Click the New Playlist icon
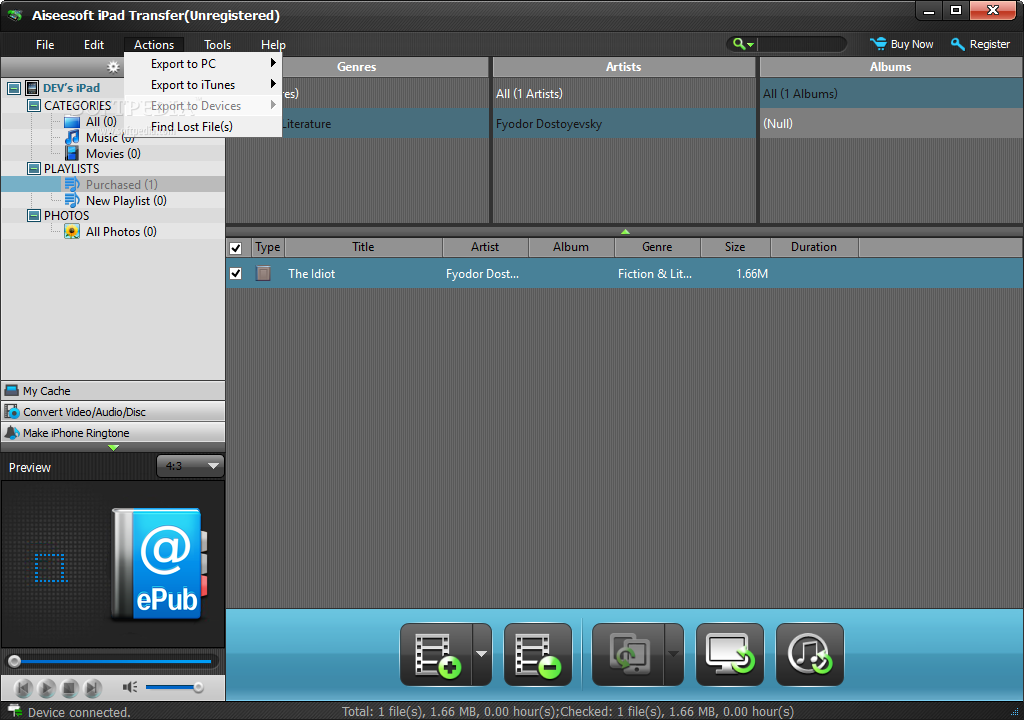 point(72,201)
